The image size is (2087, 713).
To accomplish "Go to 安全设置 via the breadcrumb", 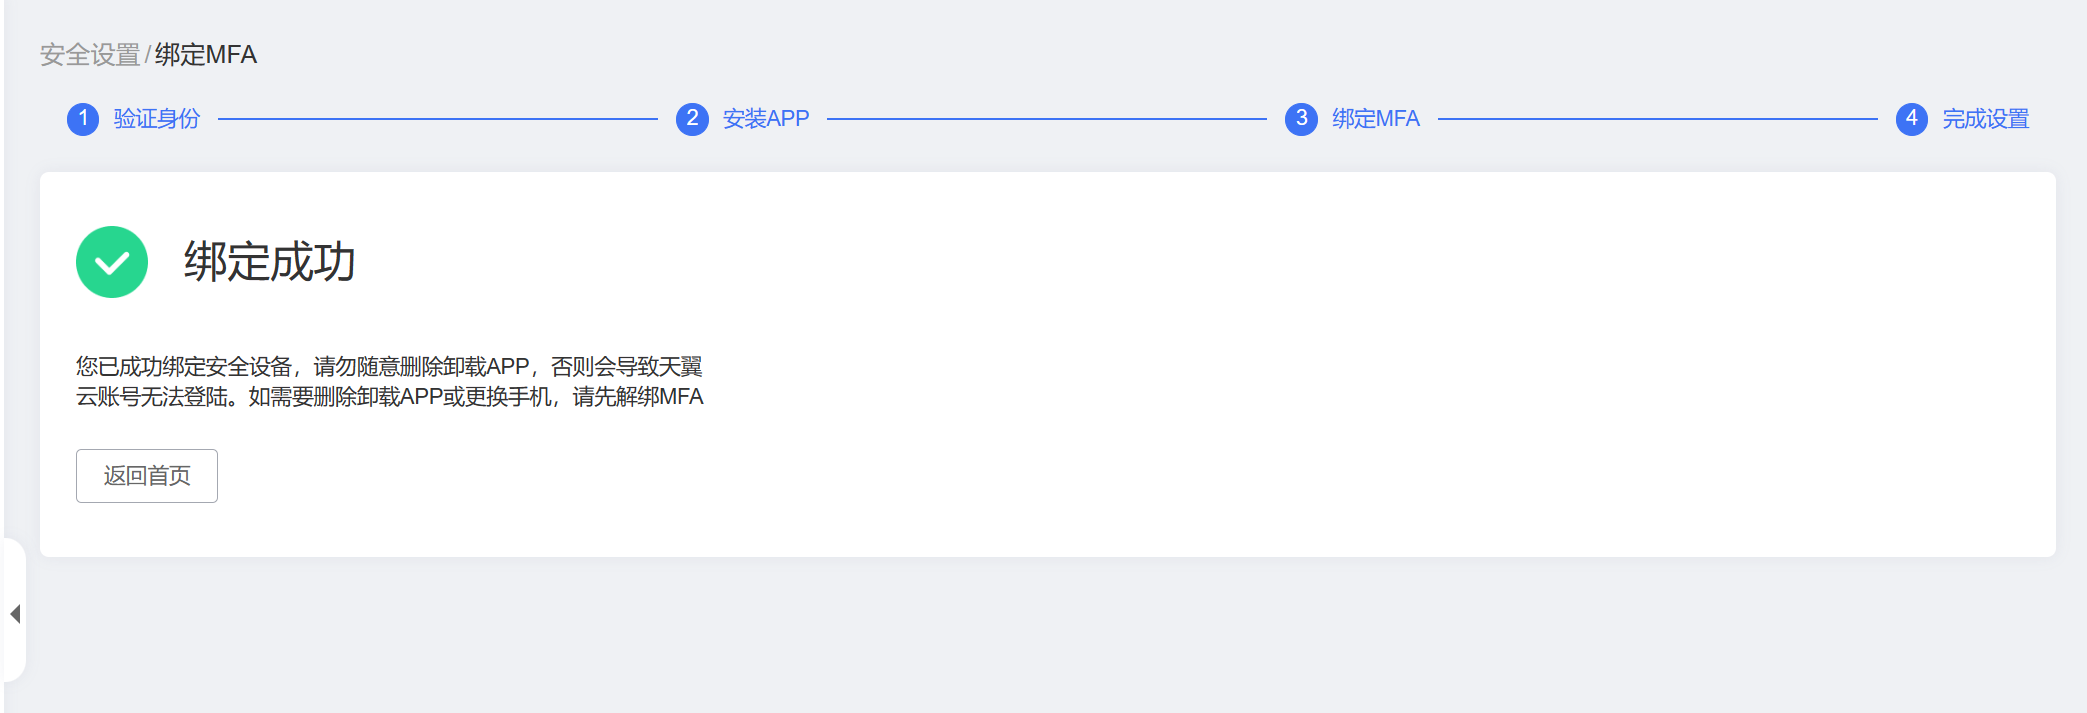I will [90, 55].
